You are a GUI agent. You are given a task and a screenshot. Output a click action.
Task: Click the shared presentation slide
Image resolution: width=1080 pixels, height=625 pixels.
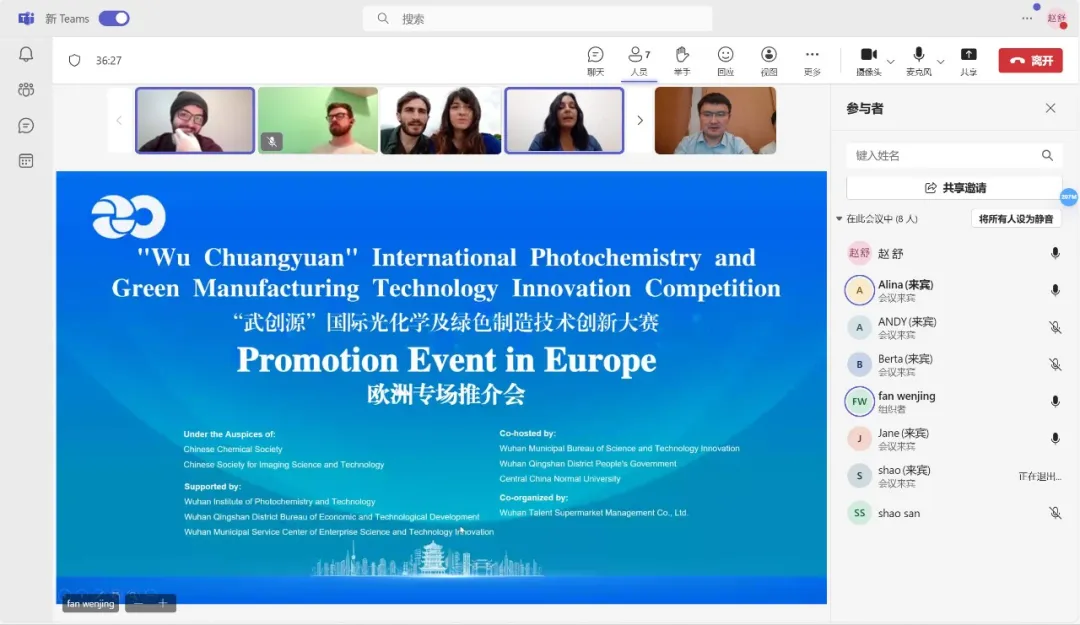pos(442,387)
